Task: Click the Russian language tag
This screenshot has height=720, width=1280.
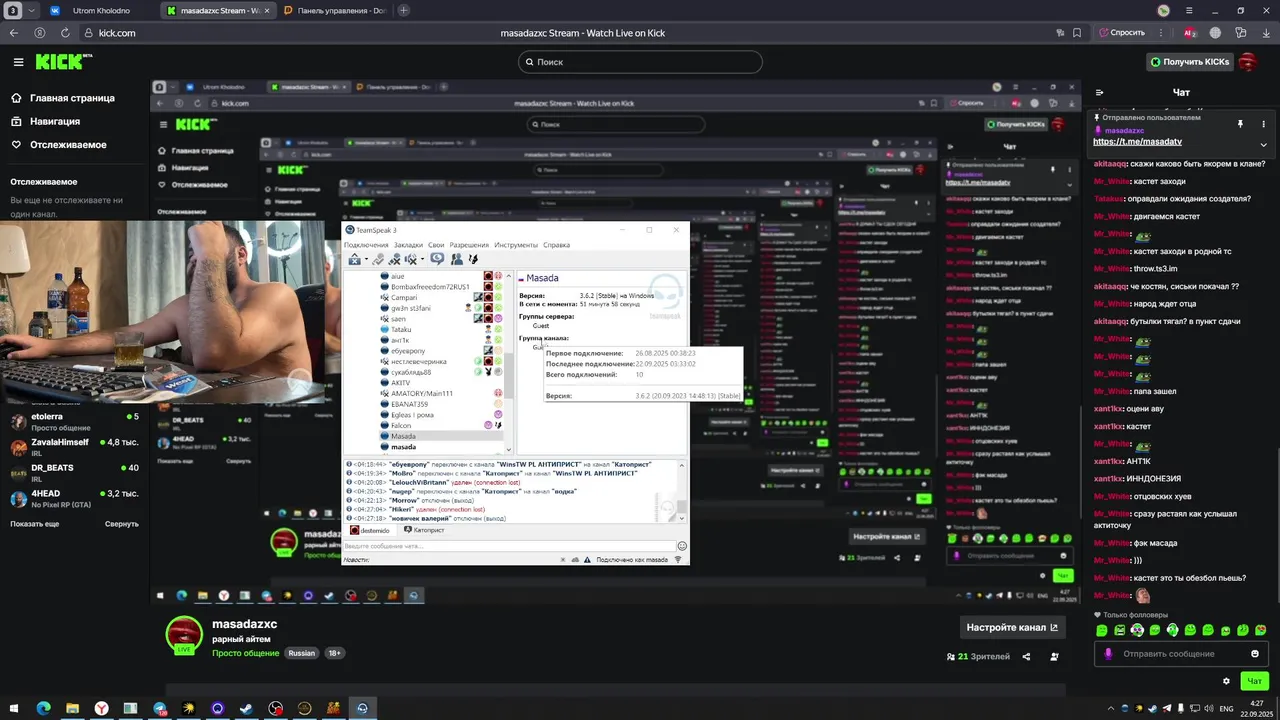Action: pyautogui.click(x=302, y=653)
